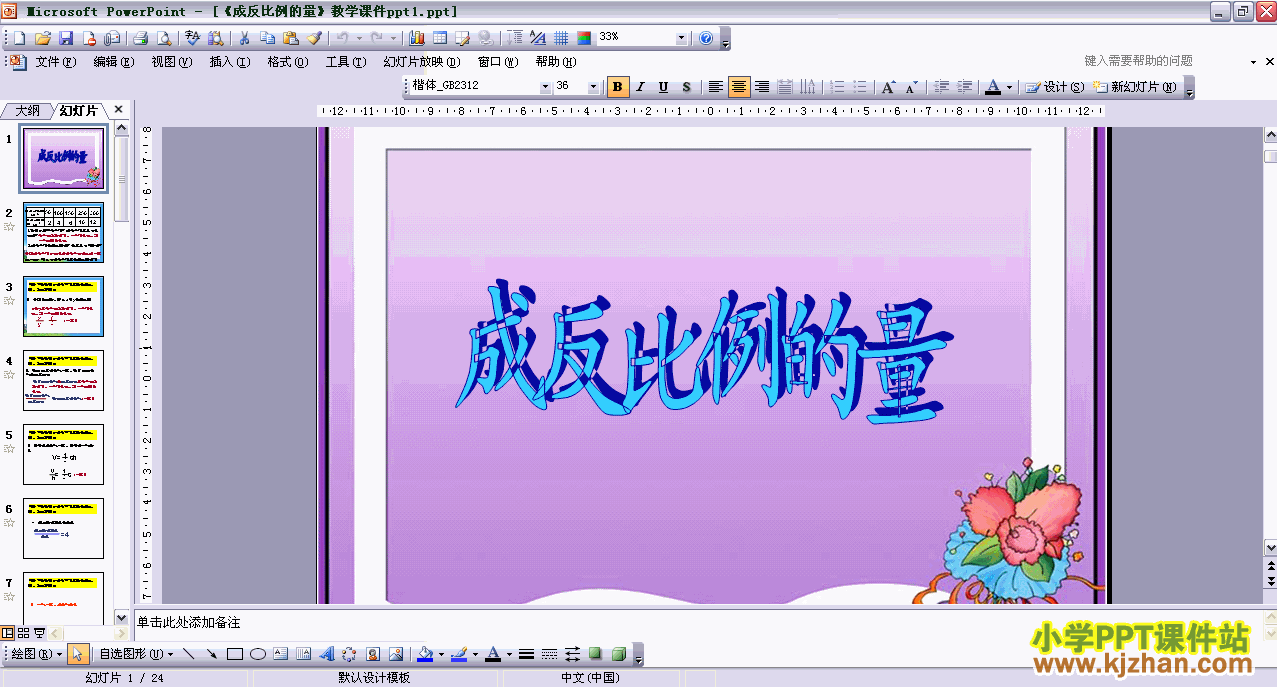The image size is (1277, 687).
Task: Activate the Format Painter brush
Action: coord(315,38)
